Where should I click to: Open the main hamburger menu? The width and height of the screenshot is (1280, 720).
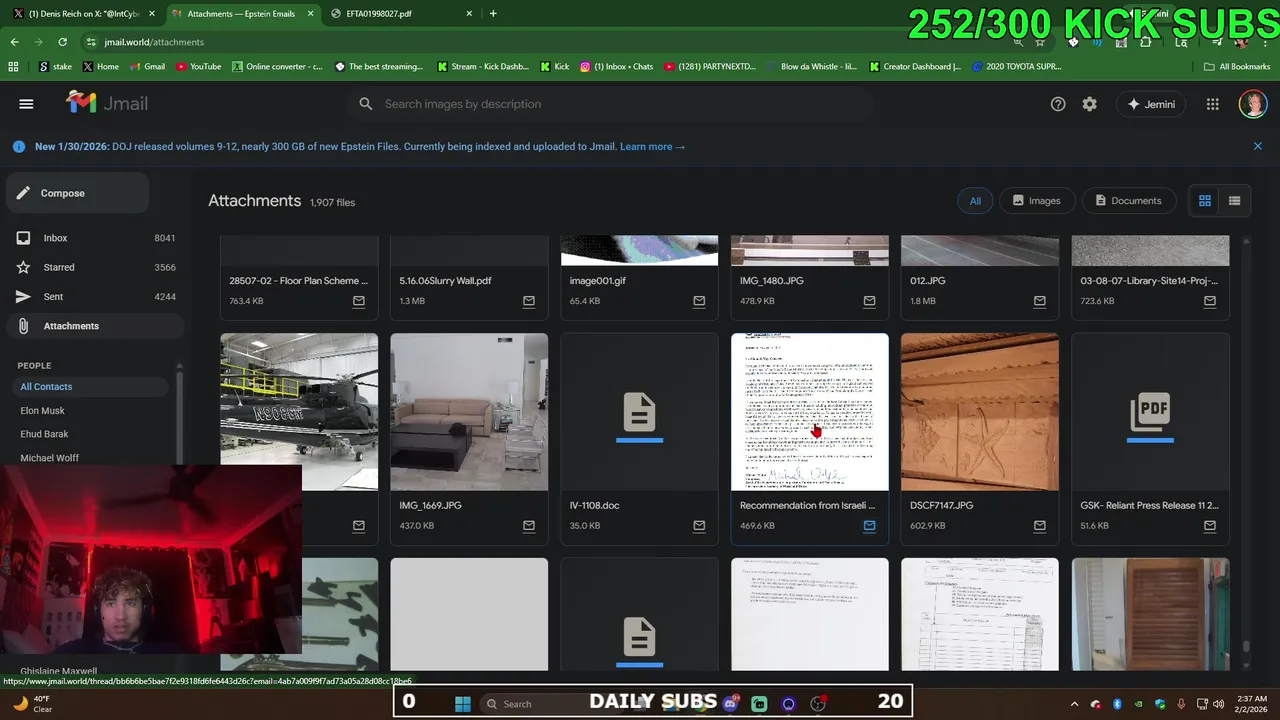(x=26, y=104)
